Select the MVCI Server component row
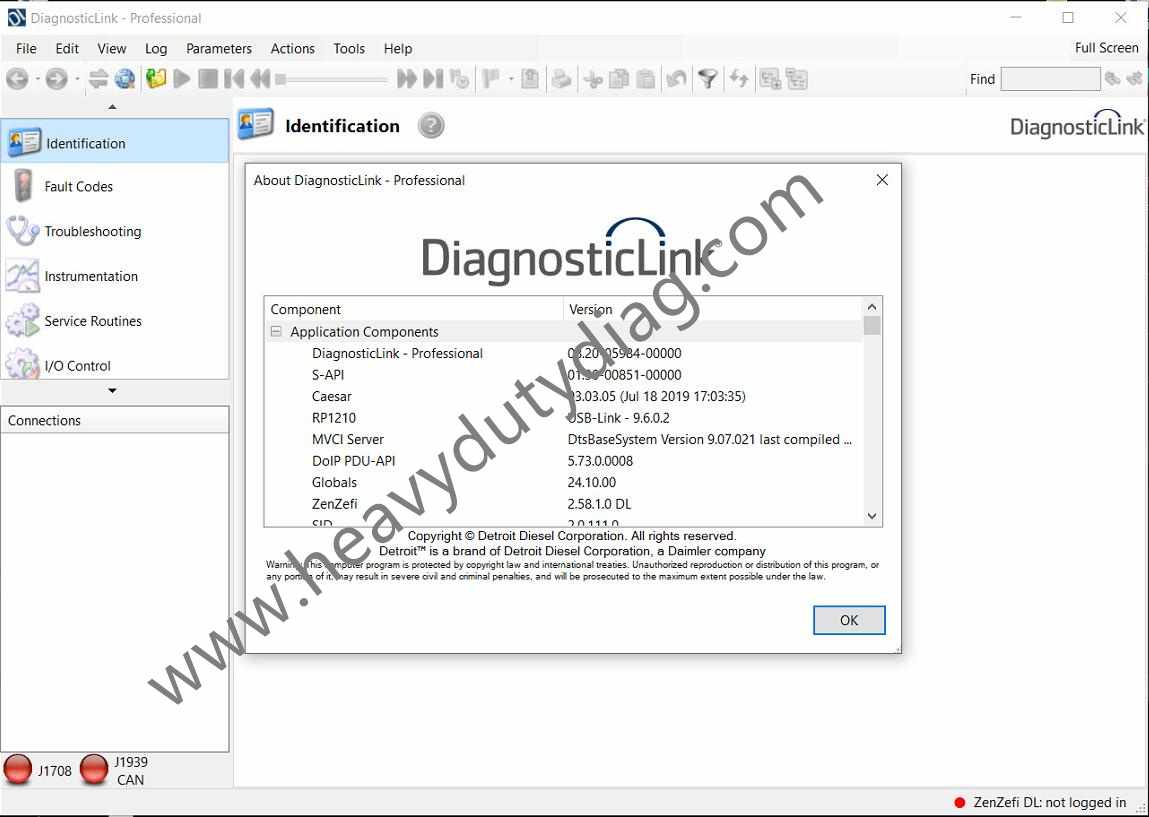 pyautogui.click(x=564, y=439)
